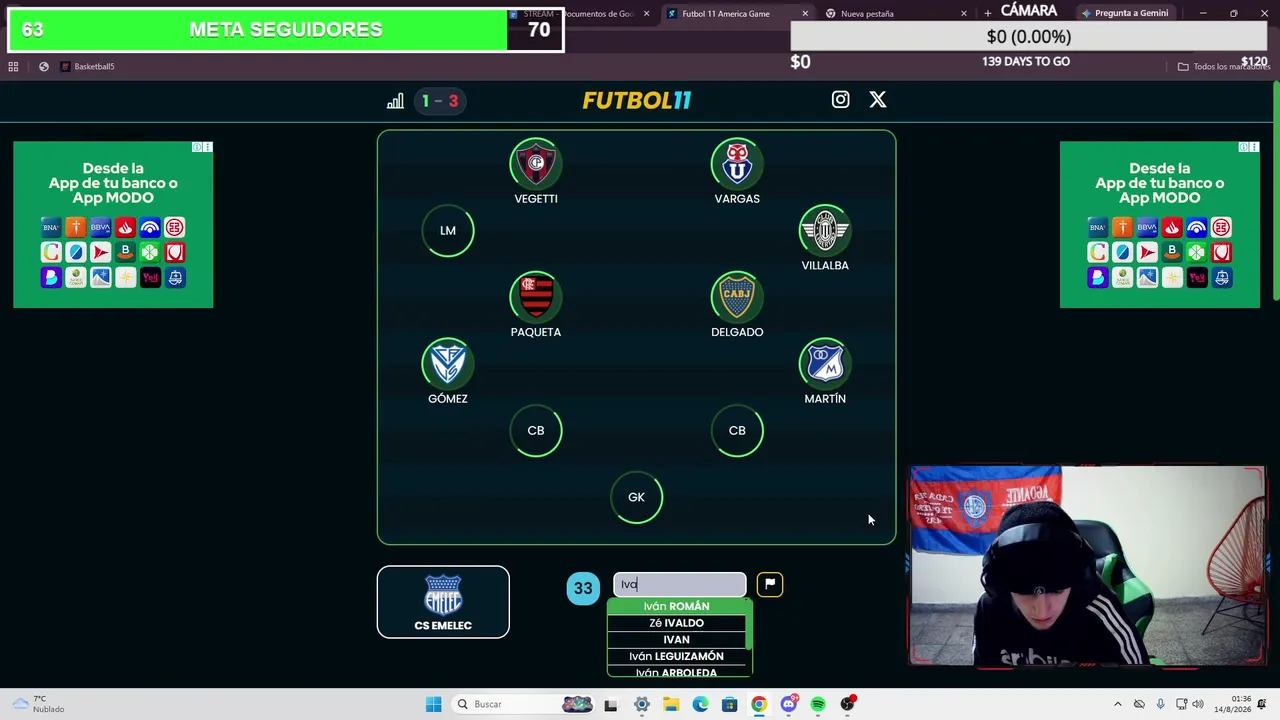This screenshot has height=720, width=1280.
Task: Open the Futbol11 X (Twitter) page
Action: tap(878, 100)
